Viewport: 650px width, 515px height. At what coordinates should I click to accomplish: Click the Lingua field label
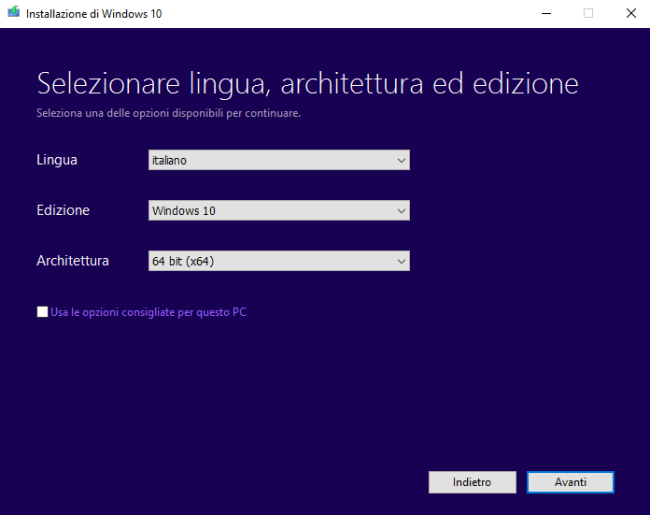pyautogui.click(x=57, y=160)
